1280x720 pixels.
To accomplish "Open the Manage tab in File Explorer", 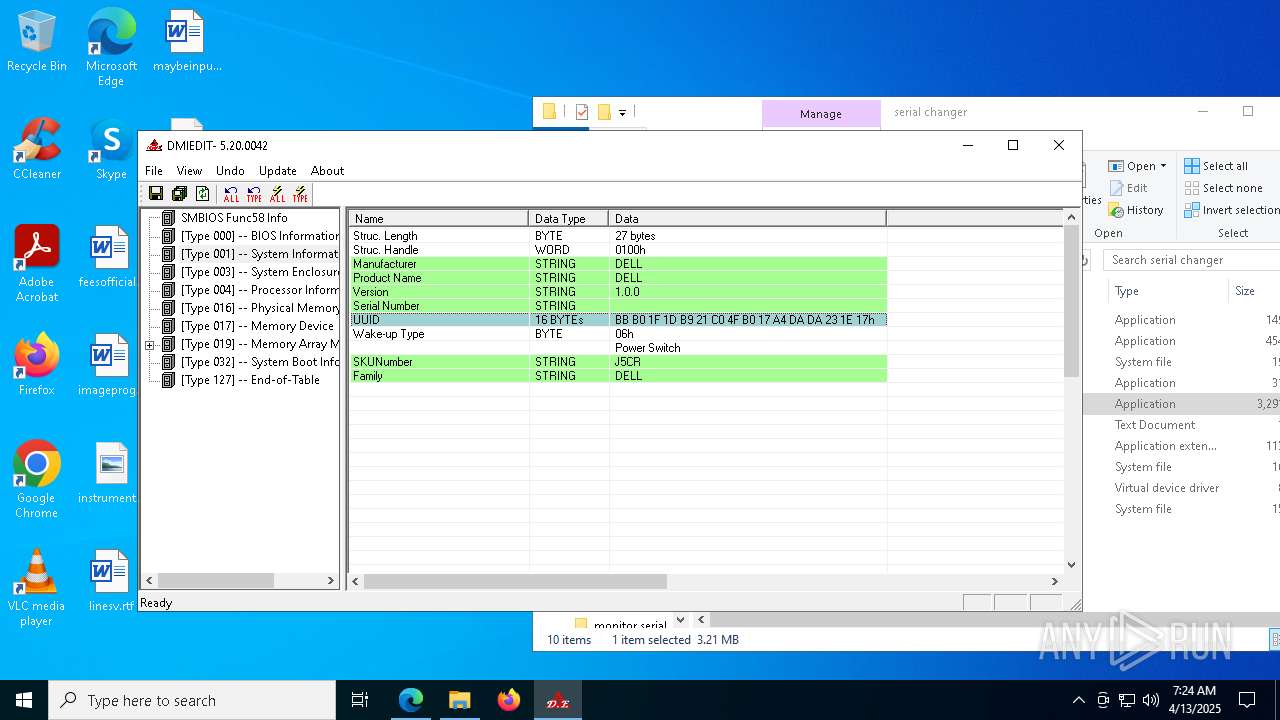I will pos(821,114).
